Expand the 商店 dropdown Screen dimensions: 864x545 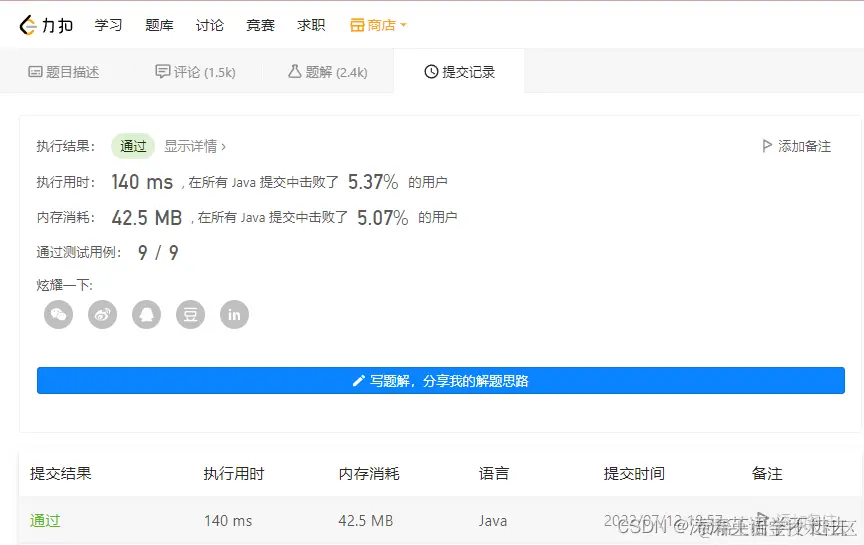[x=379, y=25]
